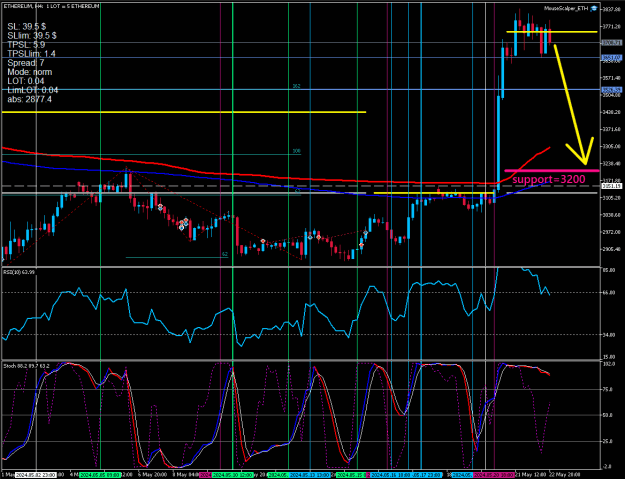Click the 'abs: 2877.4' value
The width and height of the screenshot is (625, 479).
click(29, 99)
